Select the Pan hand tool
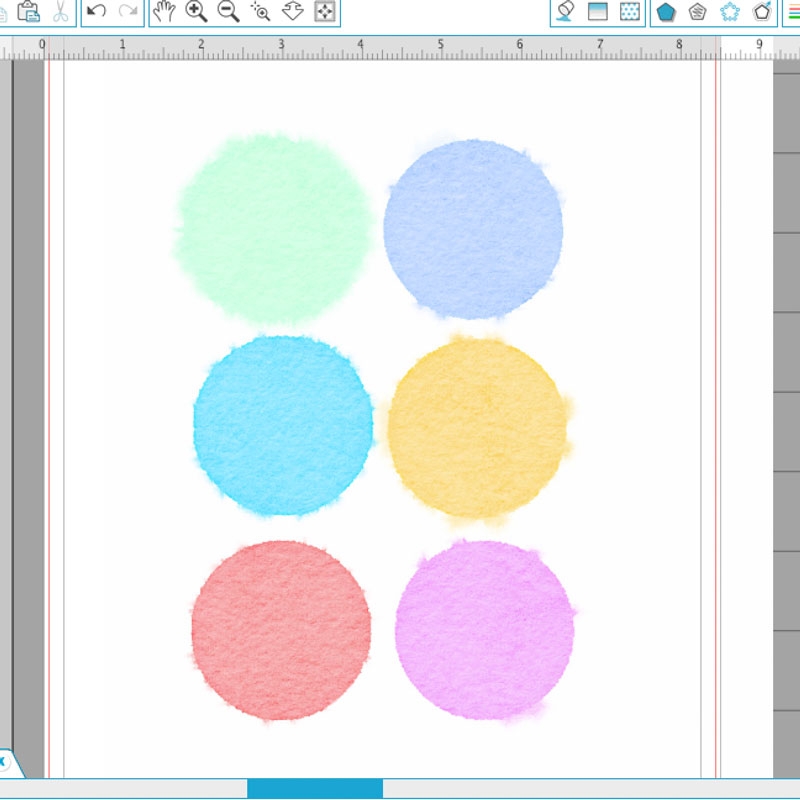The width and height of the screenshot is (800, 800). (164, 11)
